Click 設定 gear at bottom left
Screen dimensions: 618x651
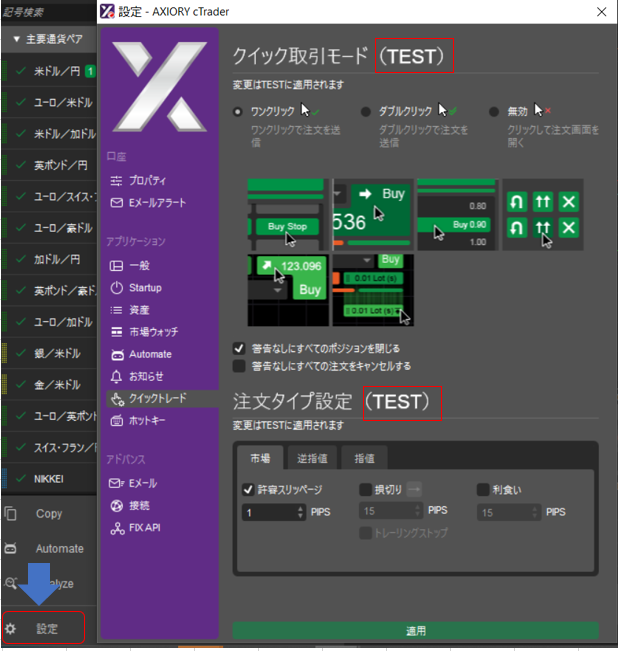coord(43,628)
